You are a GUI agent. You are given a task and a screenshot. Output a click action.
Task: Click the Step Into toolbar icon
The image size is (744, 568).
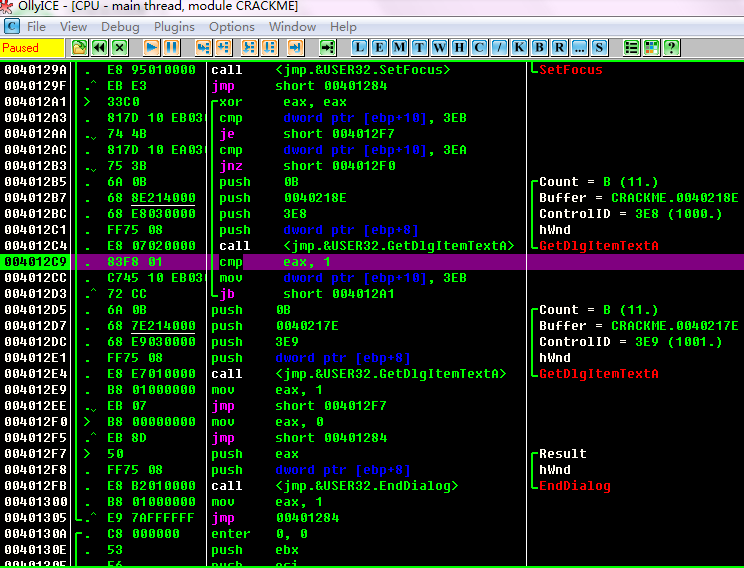click(203, 47)
